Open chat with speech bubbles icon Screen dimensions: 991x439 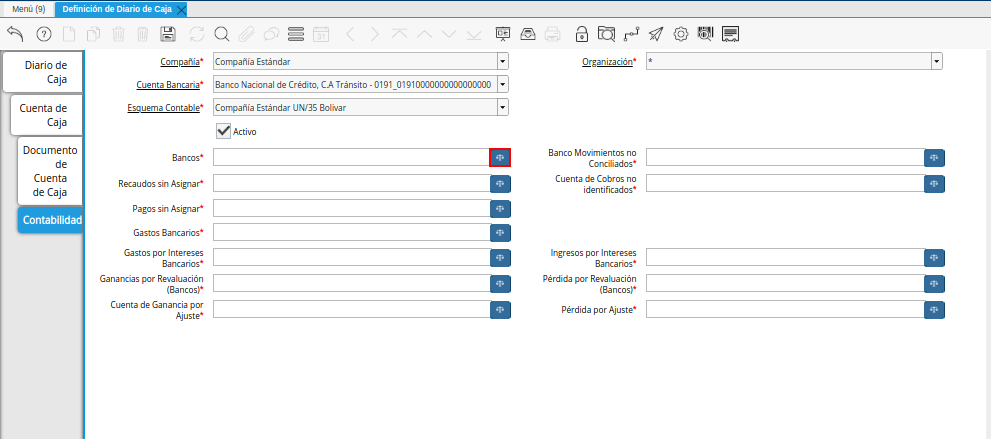[271, 34]
